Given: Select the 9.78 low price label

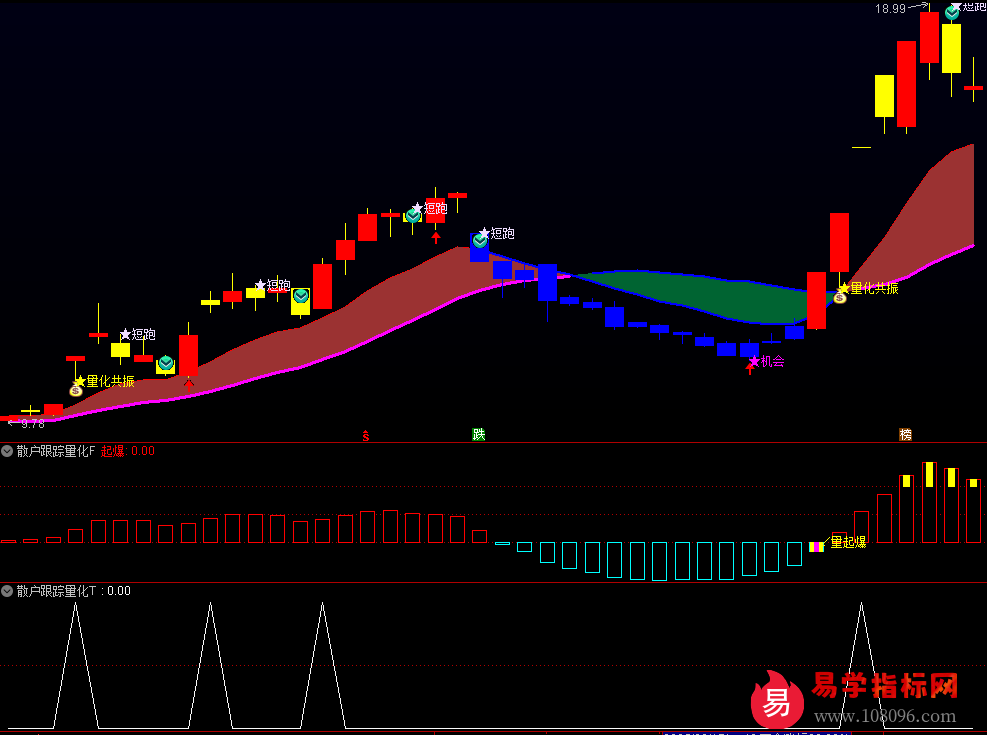Looking at the screenshot, I should pos(32,424).
